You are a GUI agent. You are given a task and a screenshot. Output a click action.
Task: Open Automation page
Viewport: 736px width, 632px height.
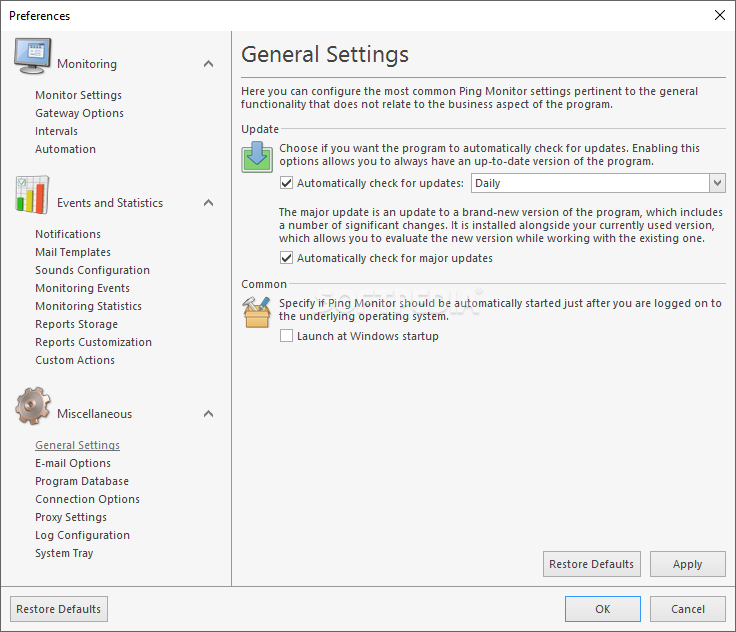(65, 149)
